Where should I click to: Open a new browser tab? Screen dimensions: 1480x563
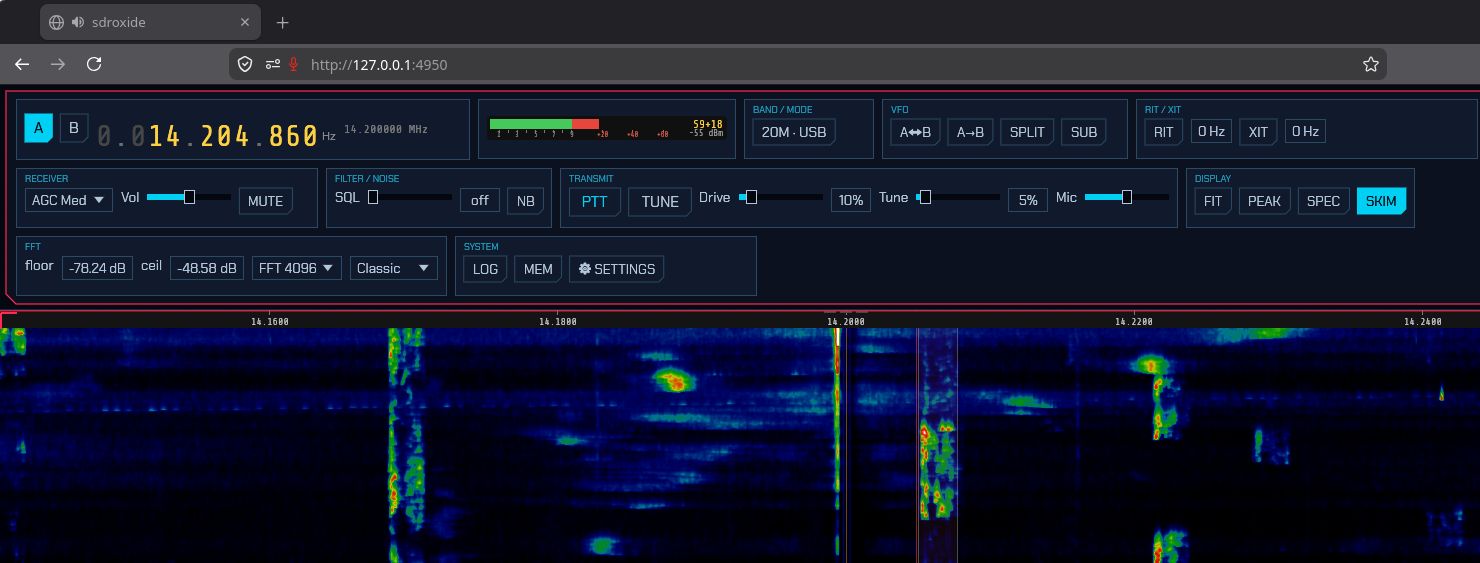point(283,22)
